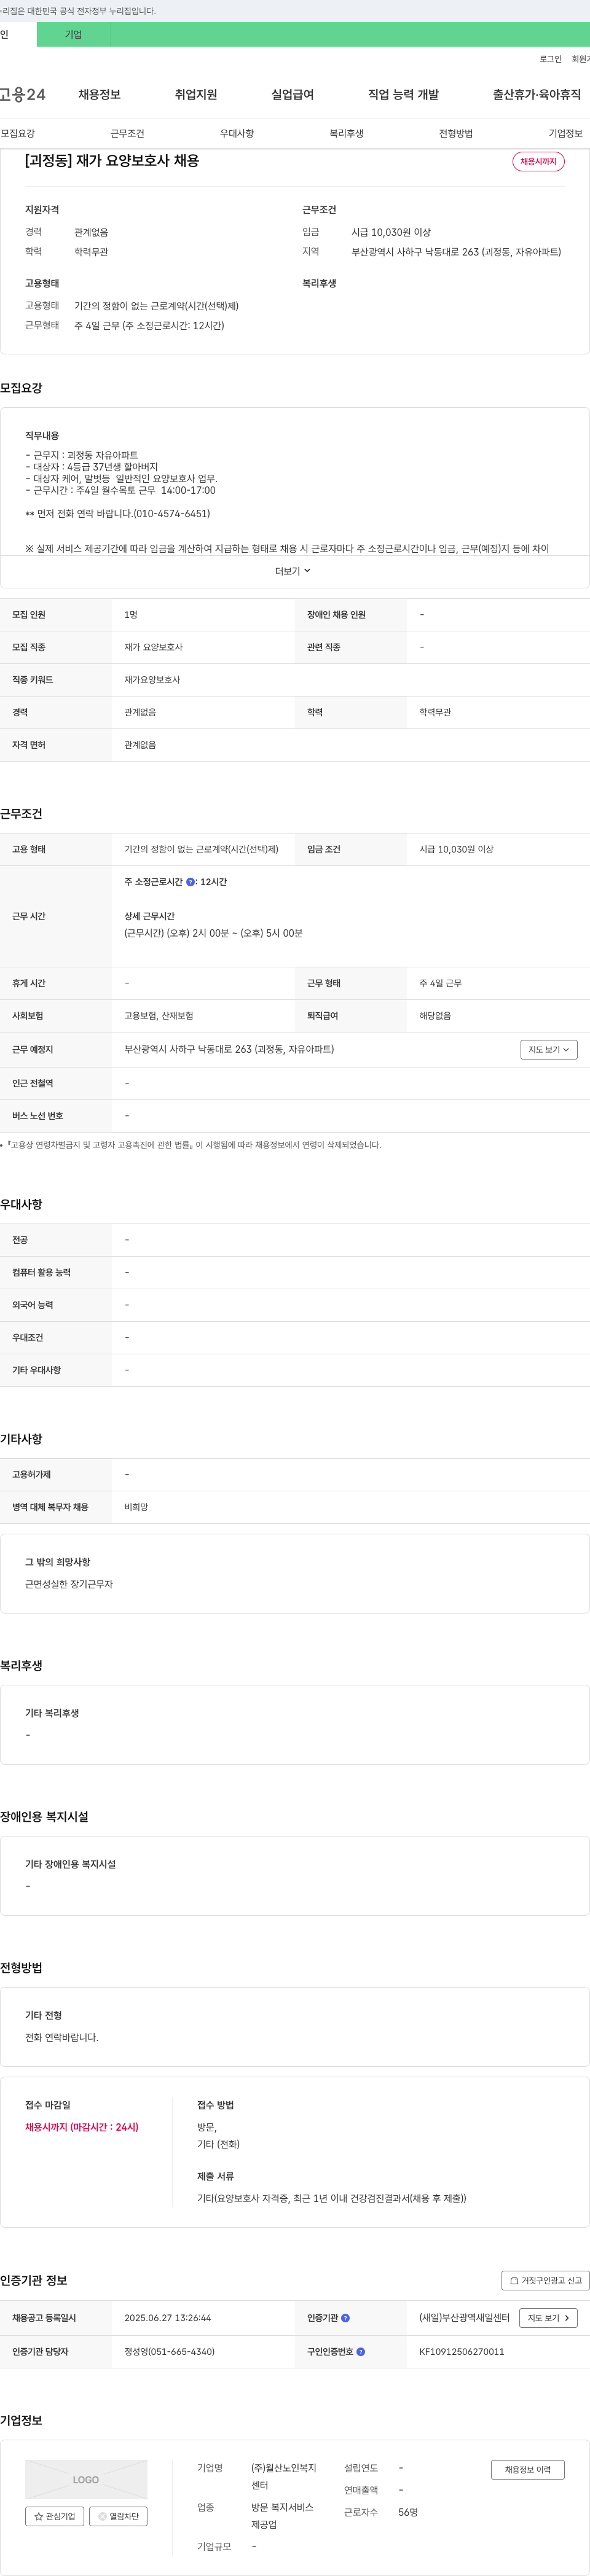
Task: Click the 고용24 site logo
Action: click(x=23, y=94)
